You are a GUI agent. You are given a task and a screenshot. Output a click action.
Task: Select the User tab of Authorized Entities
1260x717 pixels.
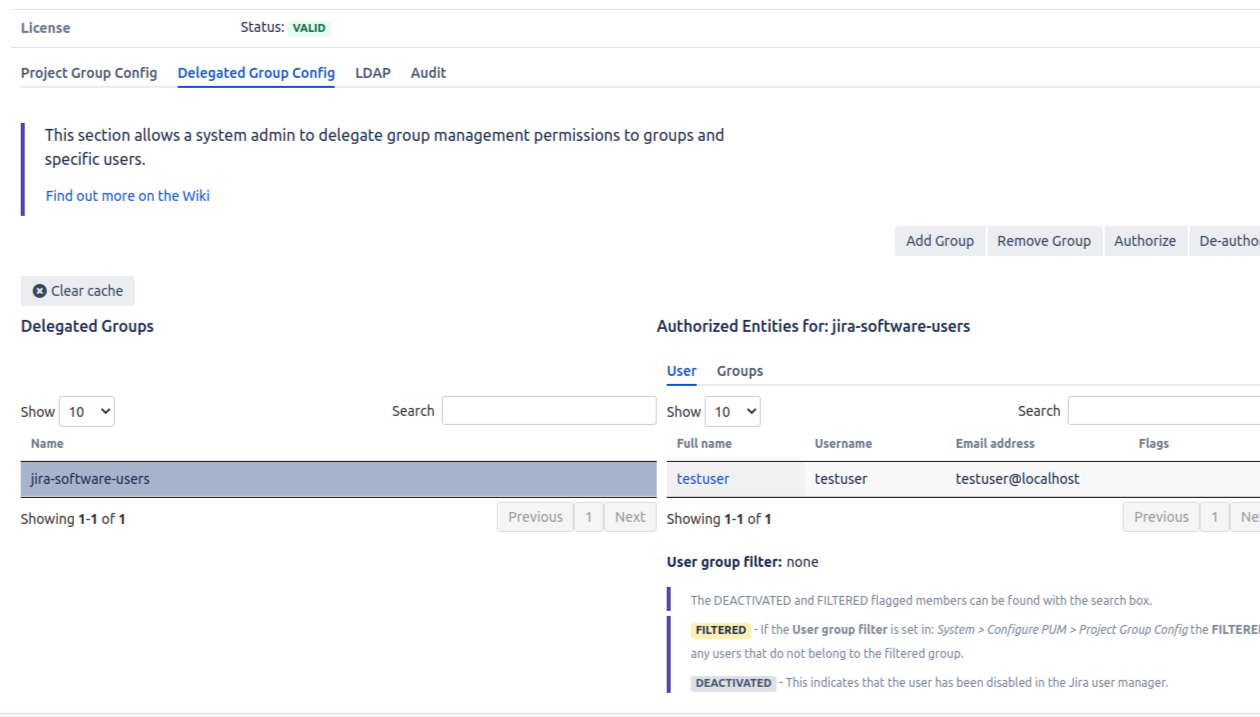tap(681, 371)
